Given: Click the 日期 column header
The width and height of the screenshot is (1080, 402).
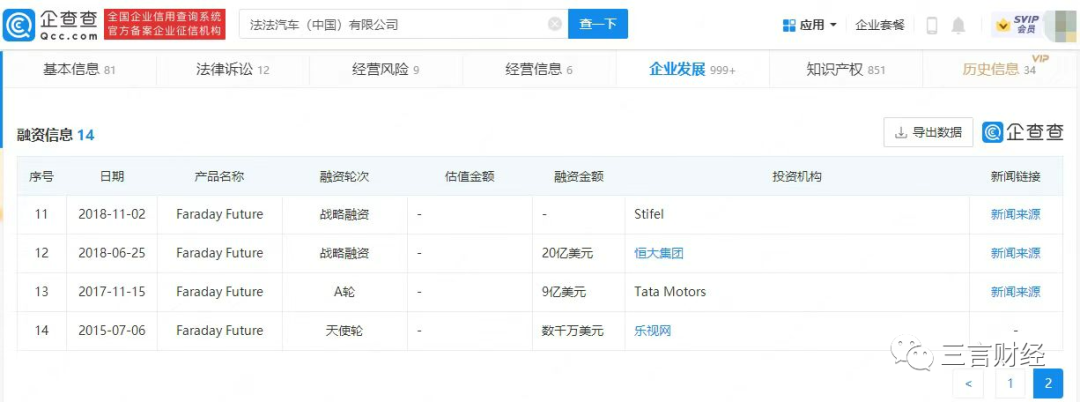Looking at the screenshot, I should point(112,176).
